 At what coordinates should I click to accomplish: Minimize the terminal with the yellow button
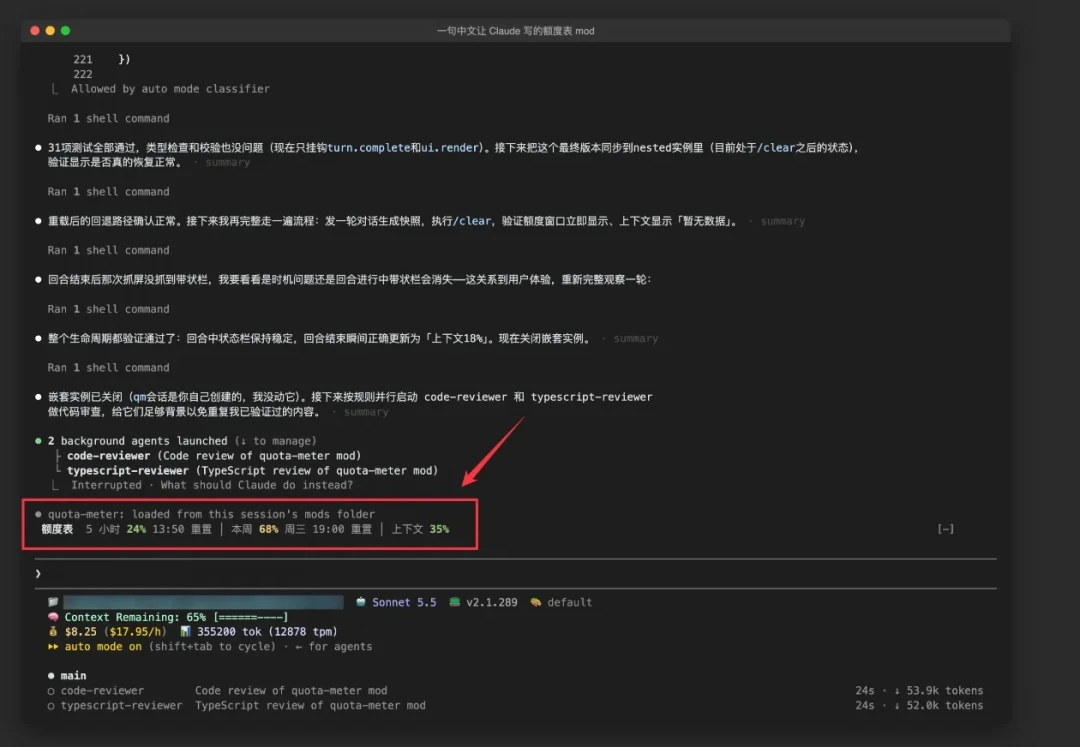50,30
